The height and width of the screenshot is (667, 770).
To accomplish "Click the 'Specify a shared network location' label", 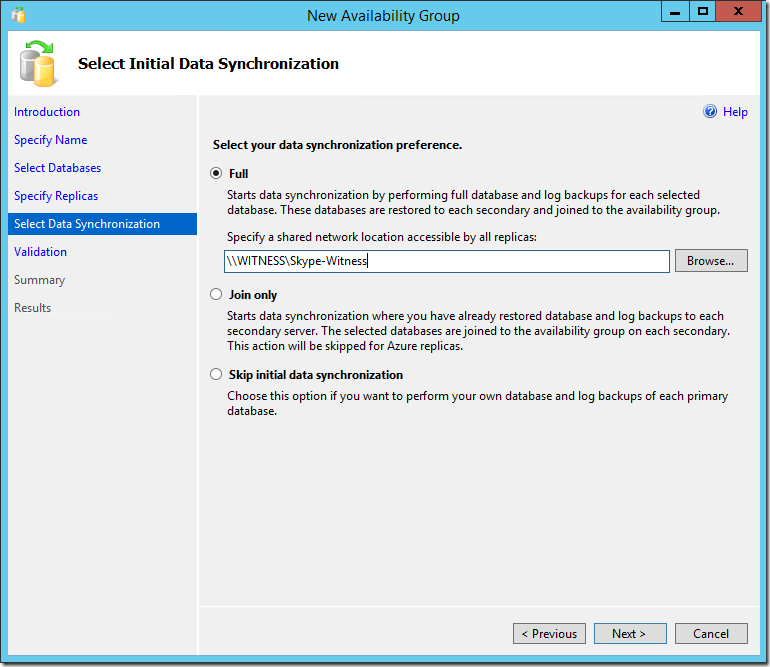I will pos(382,237).
